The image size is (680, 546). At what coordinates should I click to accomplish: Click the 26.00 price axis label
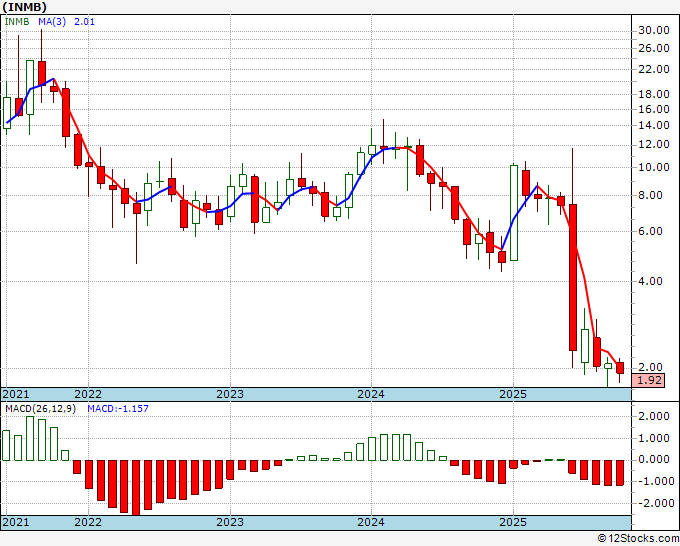pyautogui.click(x=654, y=48)
